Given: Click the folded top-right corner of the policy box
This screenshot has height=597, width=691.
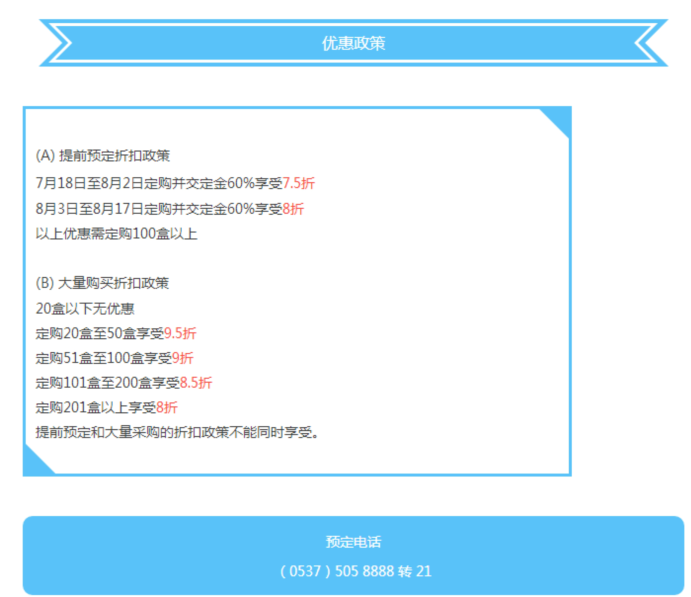Looking at the screenshot, I should click(557, 121).
